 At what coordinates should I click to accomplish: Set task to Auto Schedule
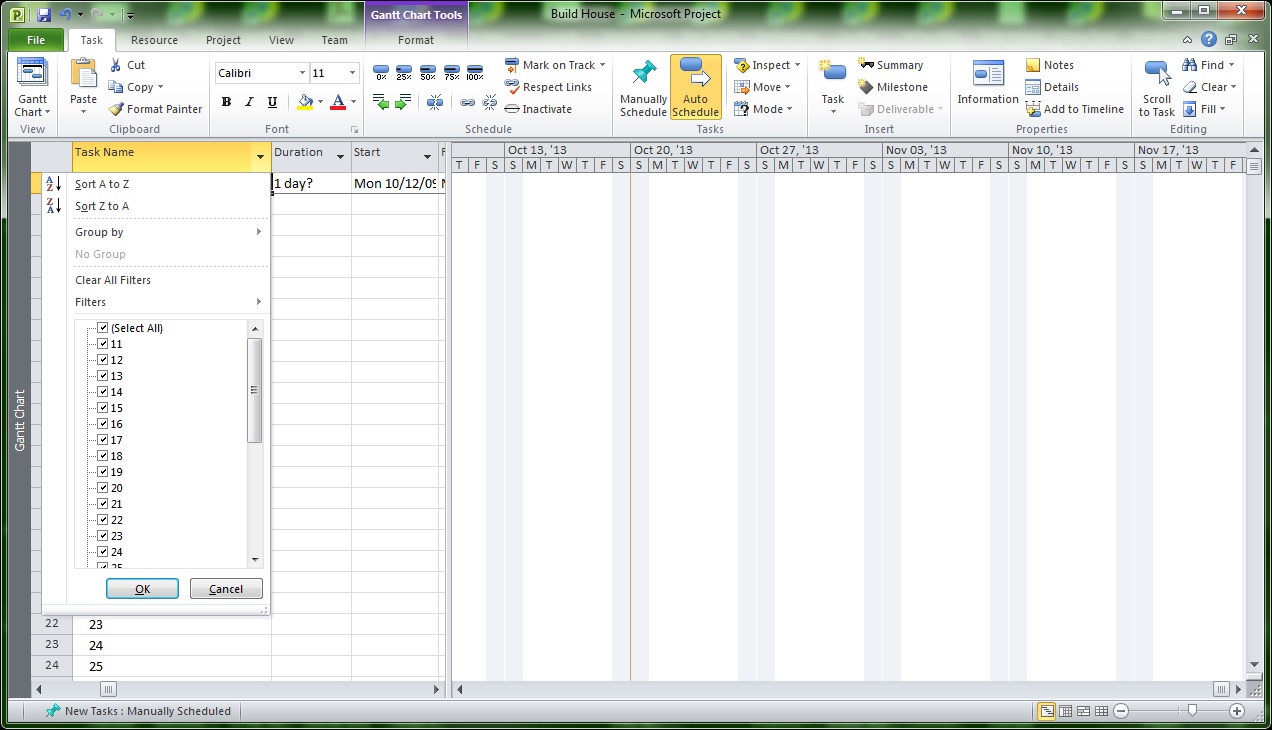point(695,88)
